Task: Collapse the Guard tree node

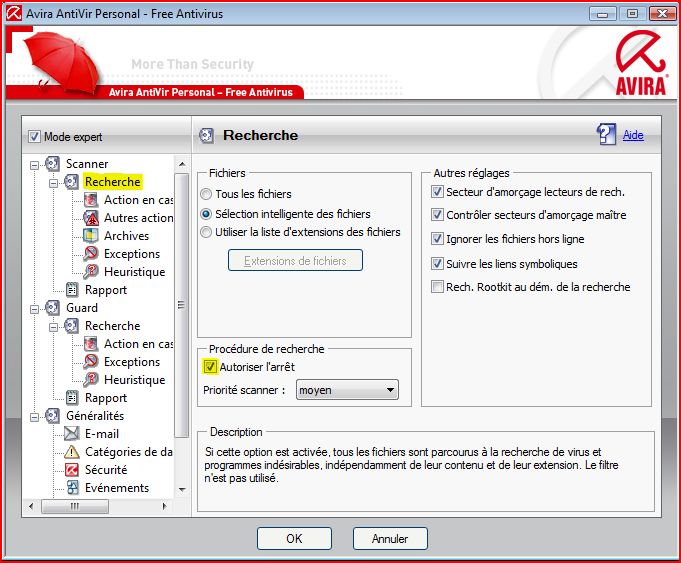Action: [34, 309]
